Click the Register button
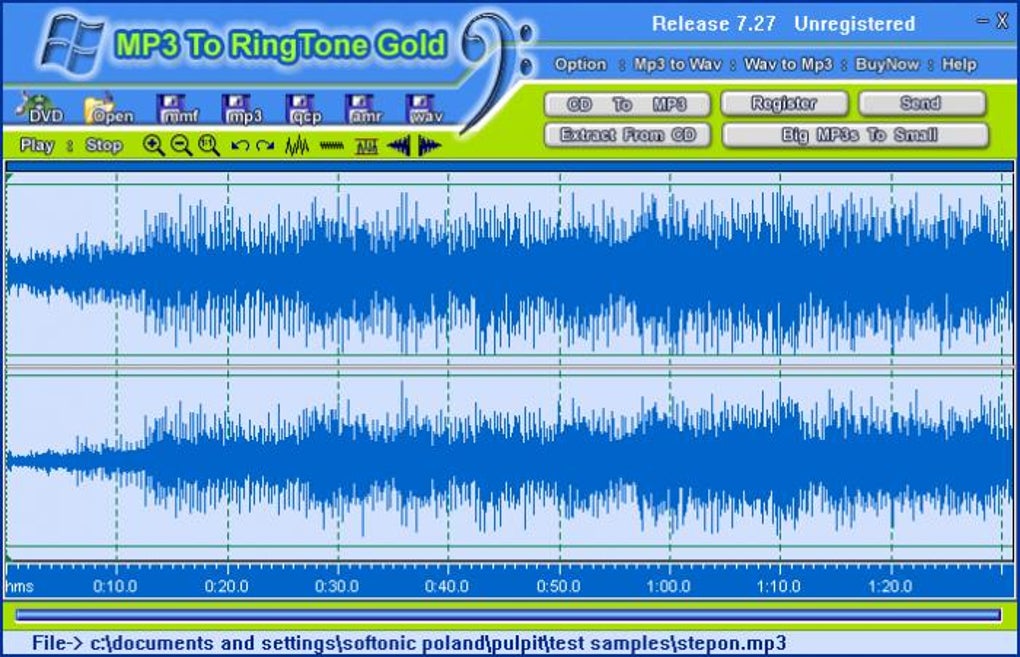The width and height of the screenshot is (1020, 657). 785,103
